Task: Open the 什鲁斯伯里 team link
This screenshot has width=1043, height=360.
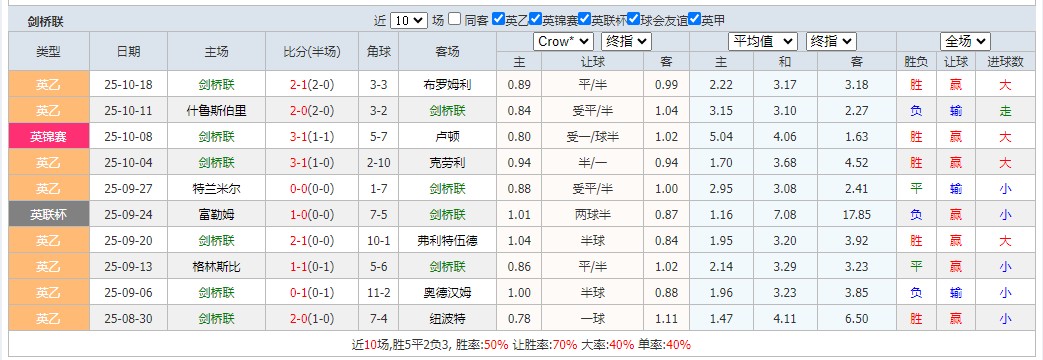Action: click(216, 111)
